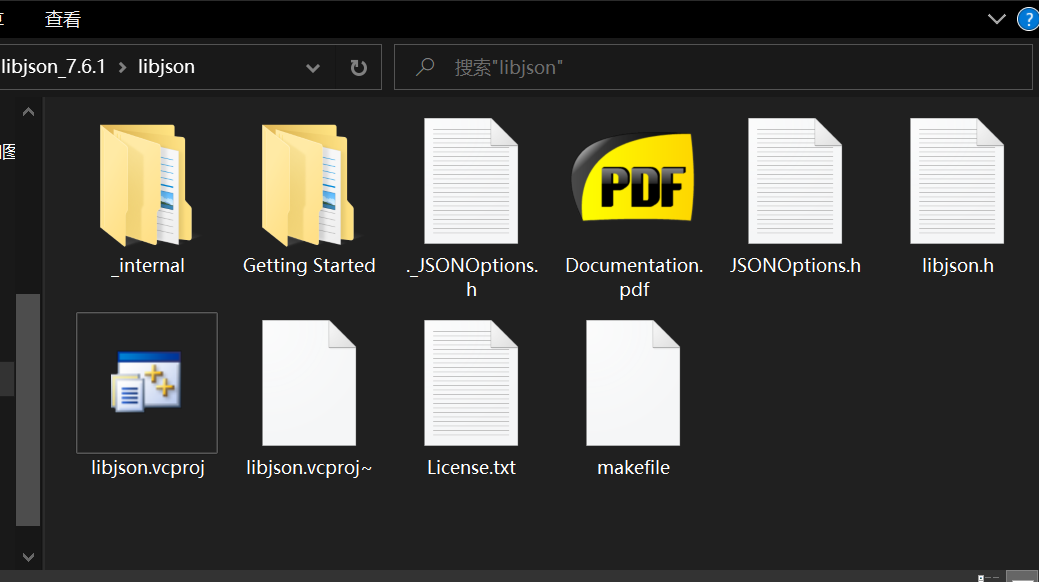The image size is (1039, 582).
Task: Select the libjson.vcproj~ backup file
Action: pos(309,383)
